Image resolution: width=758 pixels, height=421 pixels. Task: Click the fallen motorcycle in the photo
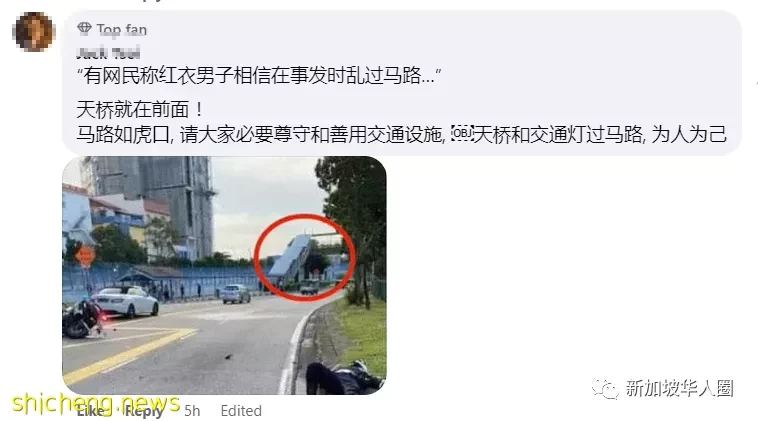pyautogui.click(x=83, y=318)
